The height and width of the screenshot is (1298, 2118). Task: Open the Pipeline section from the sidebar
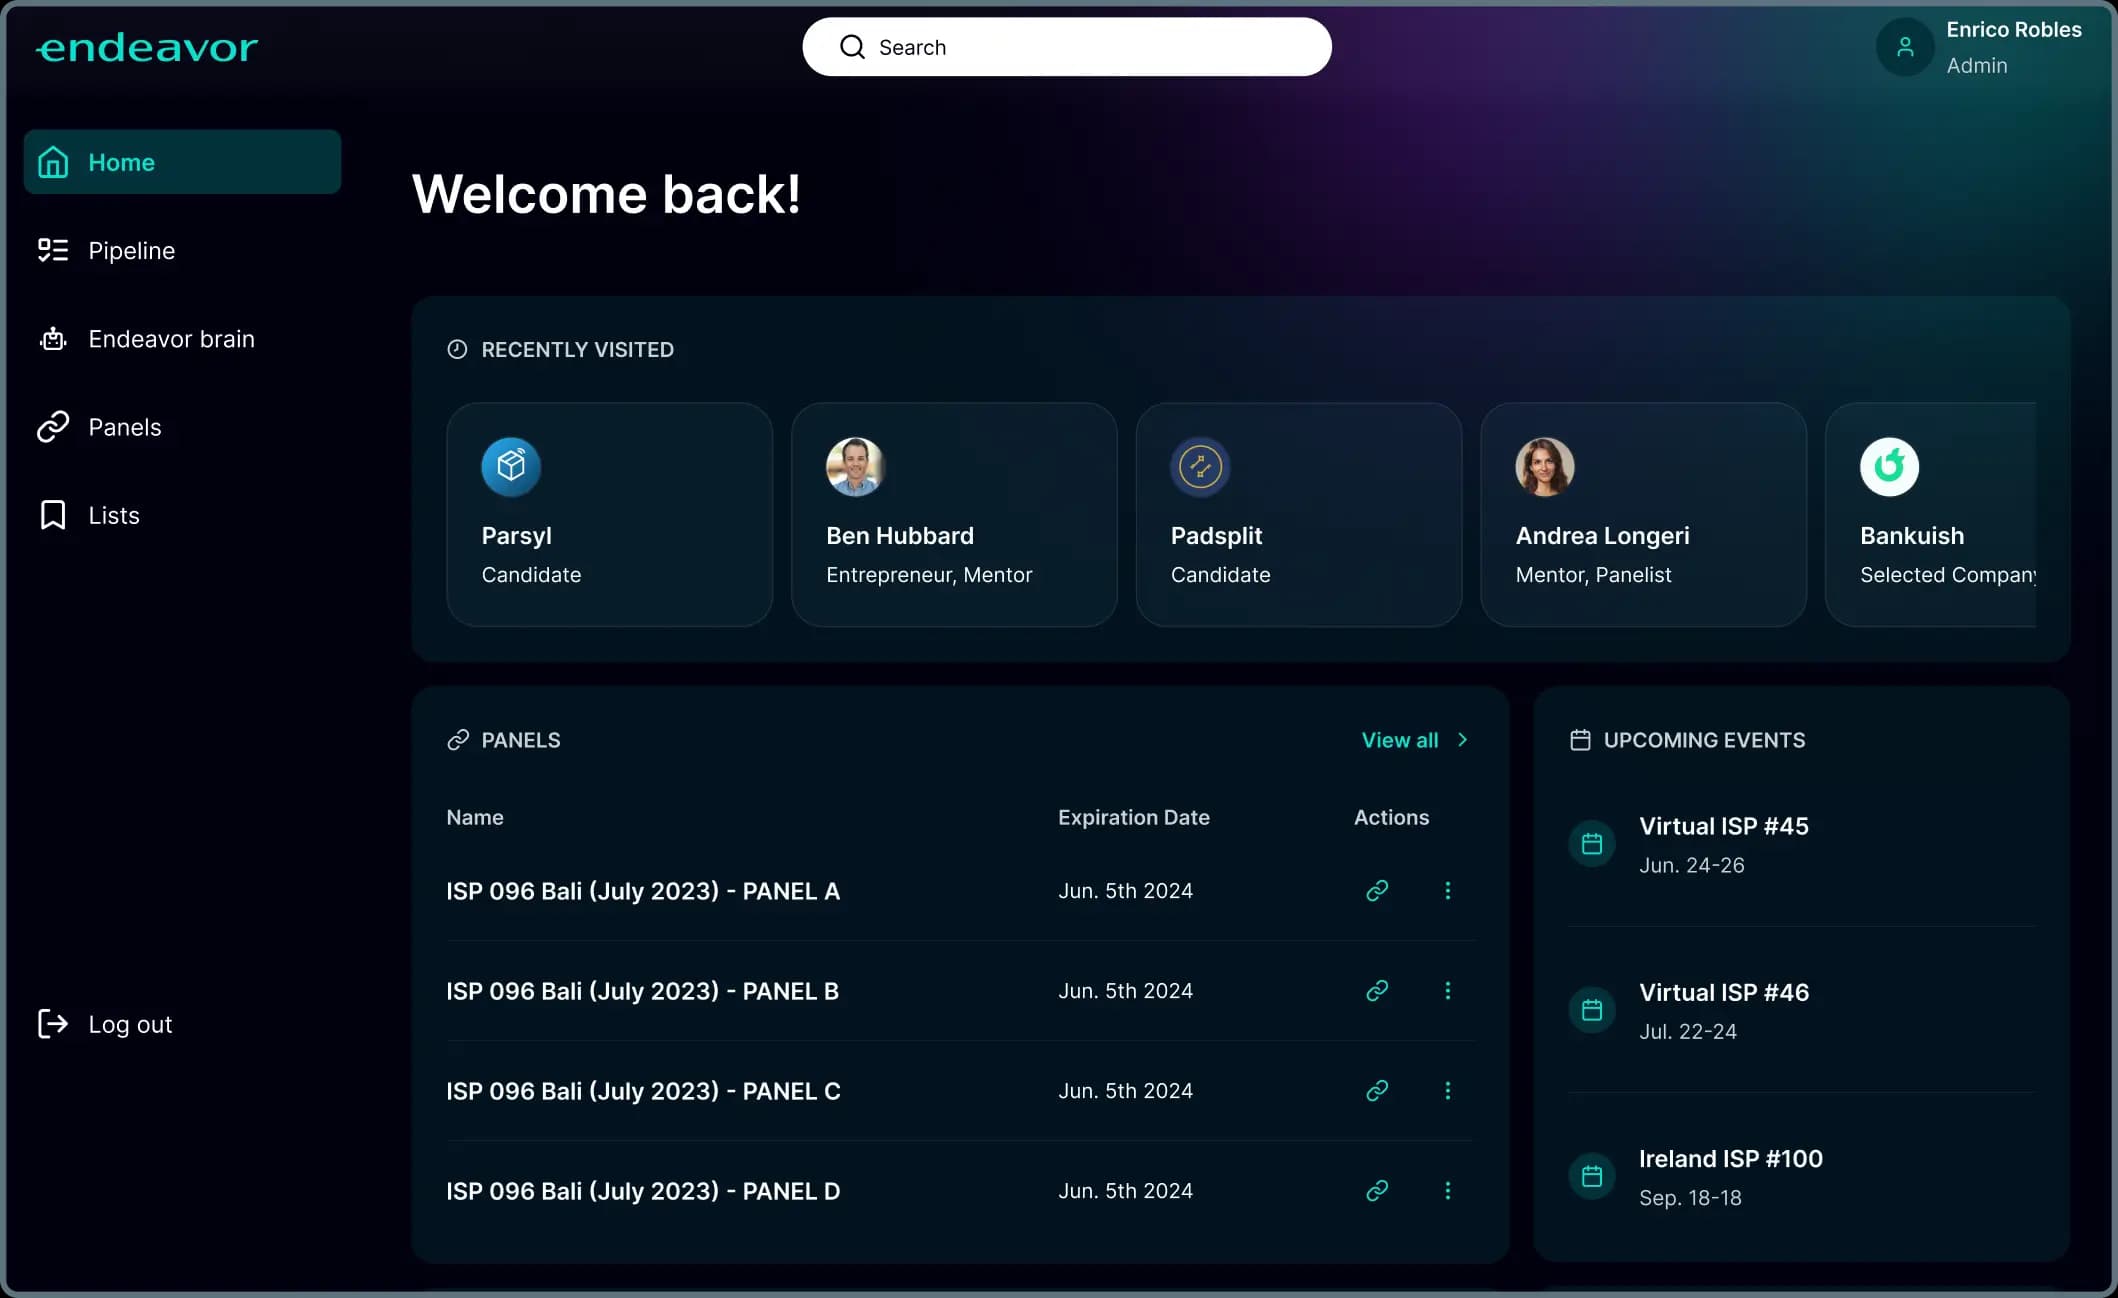point(131,250)
